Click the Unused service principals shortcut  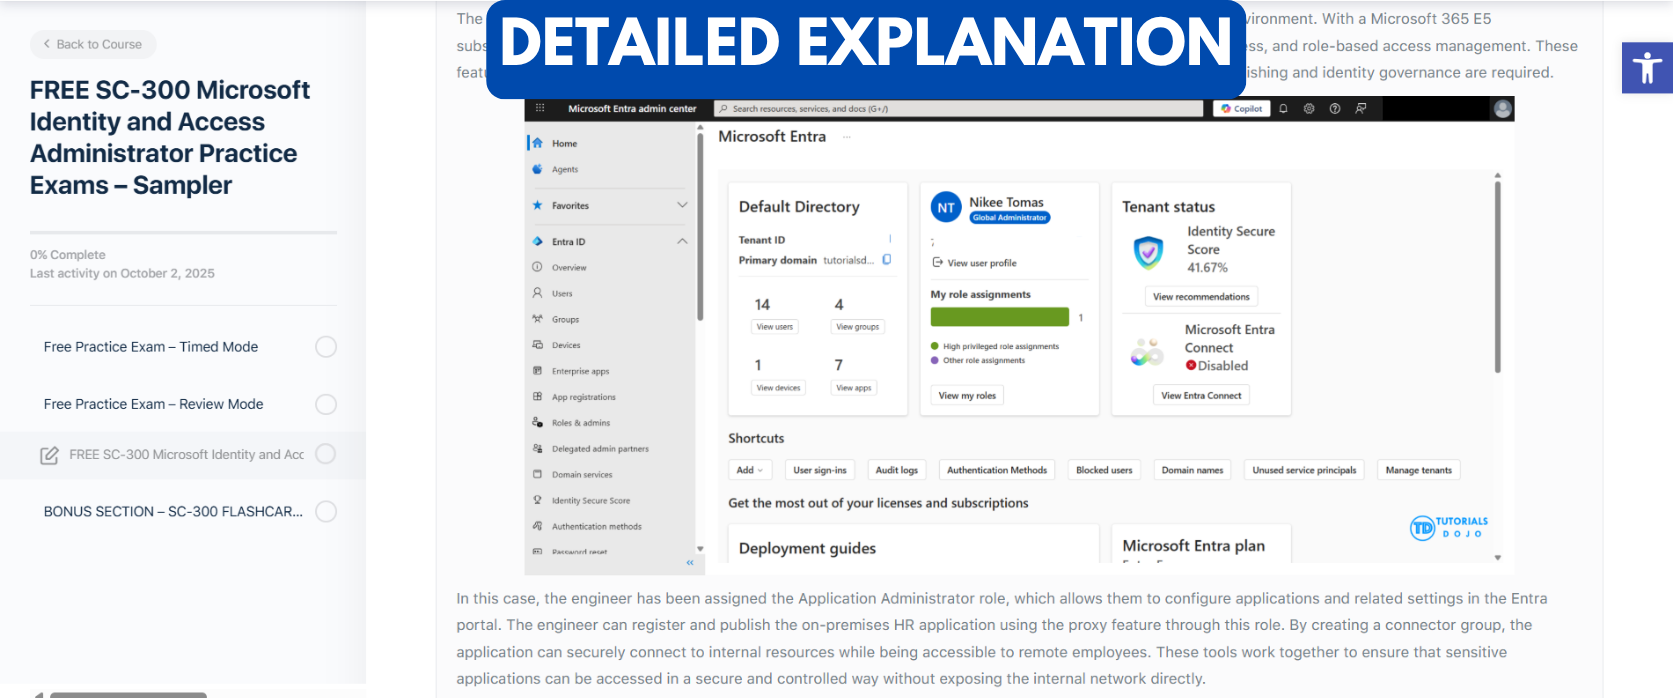click(1305, 470)
